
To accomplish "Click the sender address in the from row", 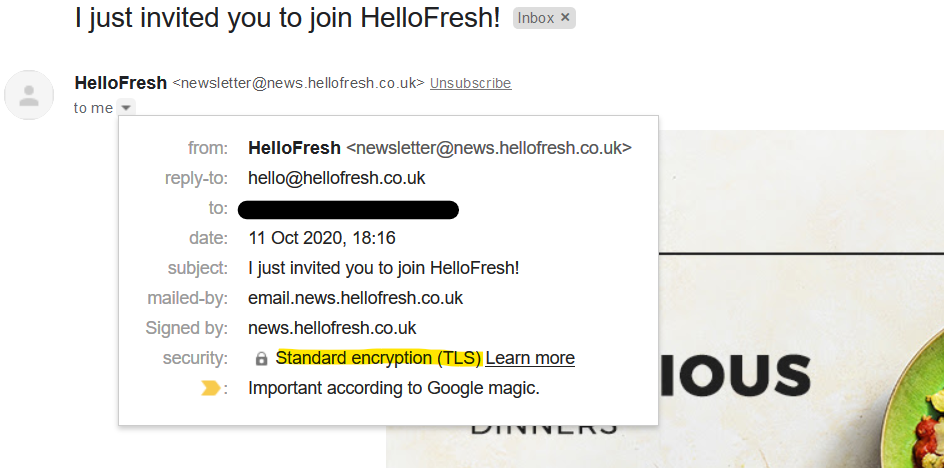I will point(489,148).
